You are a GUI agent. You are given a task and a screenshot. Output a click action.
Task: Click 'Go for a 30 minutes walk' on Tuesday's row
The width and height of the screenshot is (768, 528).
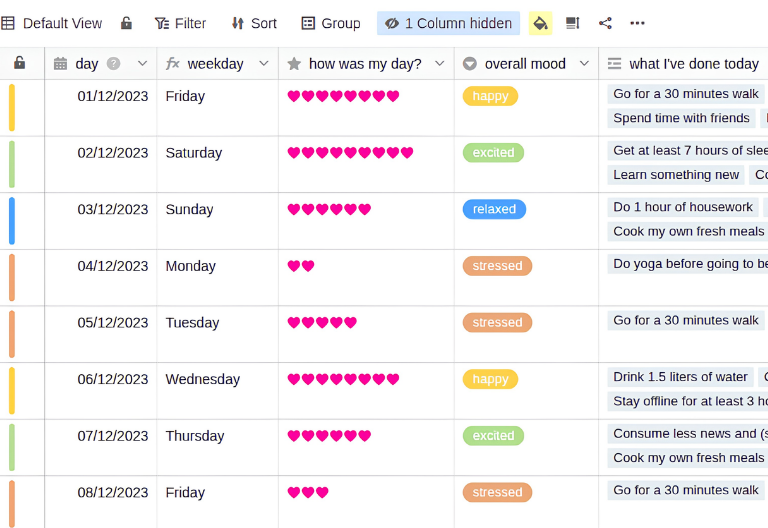(686, 320)
